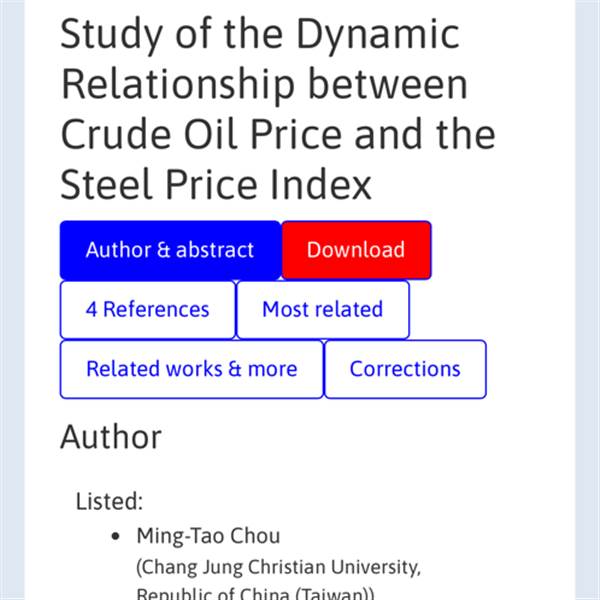This screenshot has width=600, height=600.
Task: Open the Author & abstract tab
Action: click(170, 250)
